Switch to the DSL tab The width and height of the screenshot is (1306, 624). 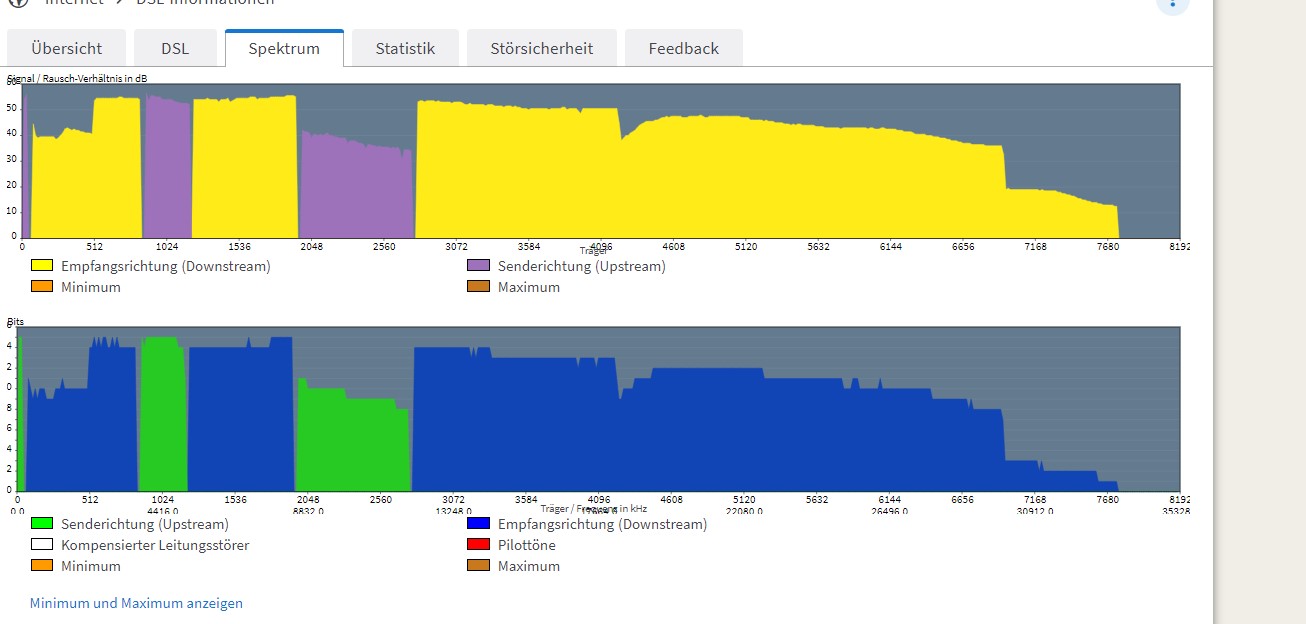coord(175,48)
